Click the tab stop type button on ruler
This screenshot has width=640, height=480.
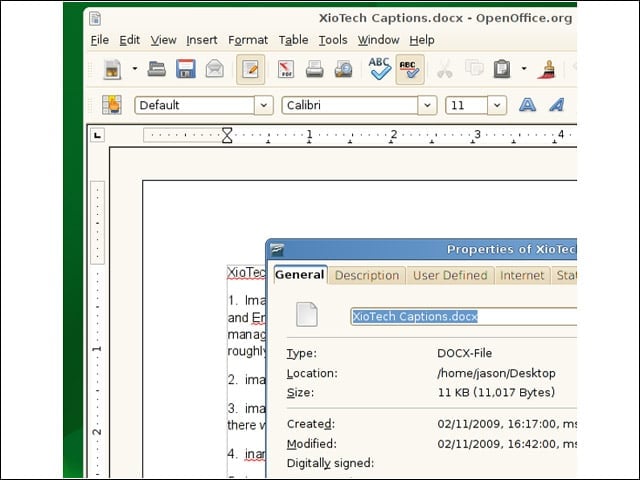(97, 135)
